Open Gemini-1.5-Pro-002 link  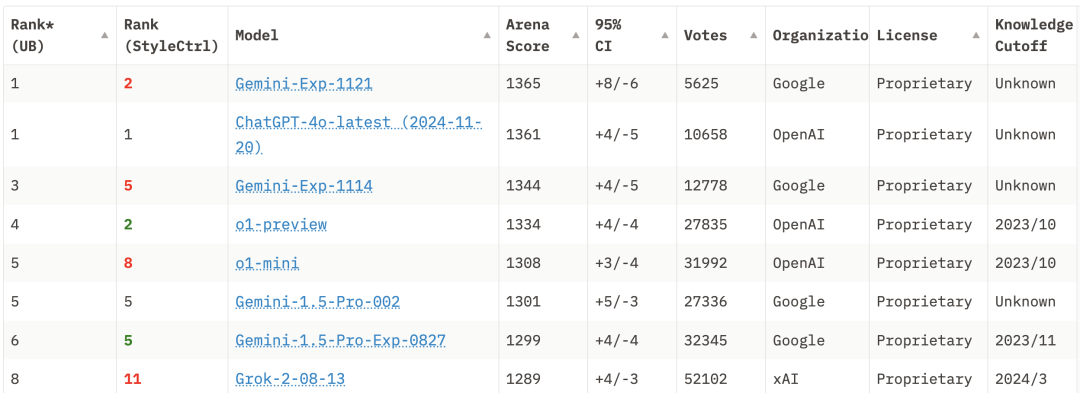click(x=318, y=302)
